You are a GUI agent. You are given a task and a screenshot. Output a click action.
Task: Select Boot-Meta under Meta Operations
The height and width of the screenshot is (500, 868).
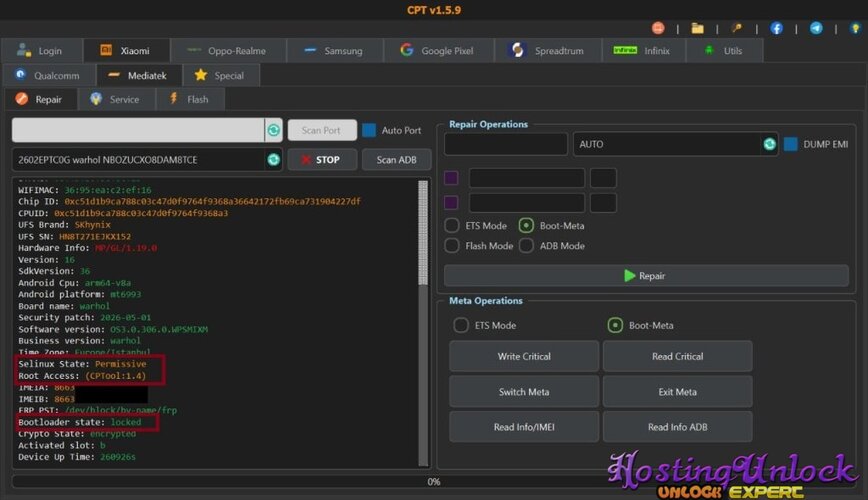click(614, 325)
